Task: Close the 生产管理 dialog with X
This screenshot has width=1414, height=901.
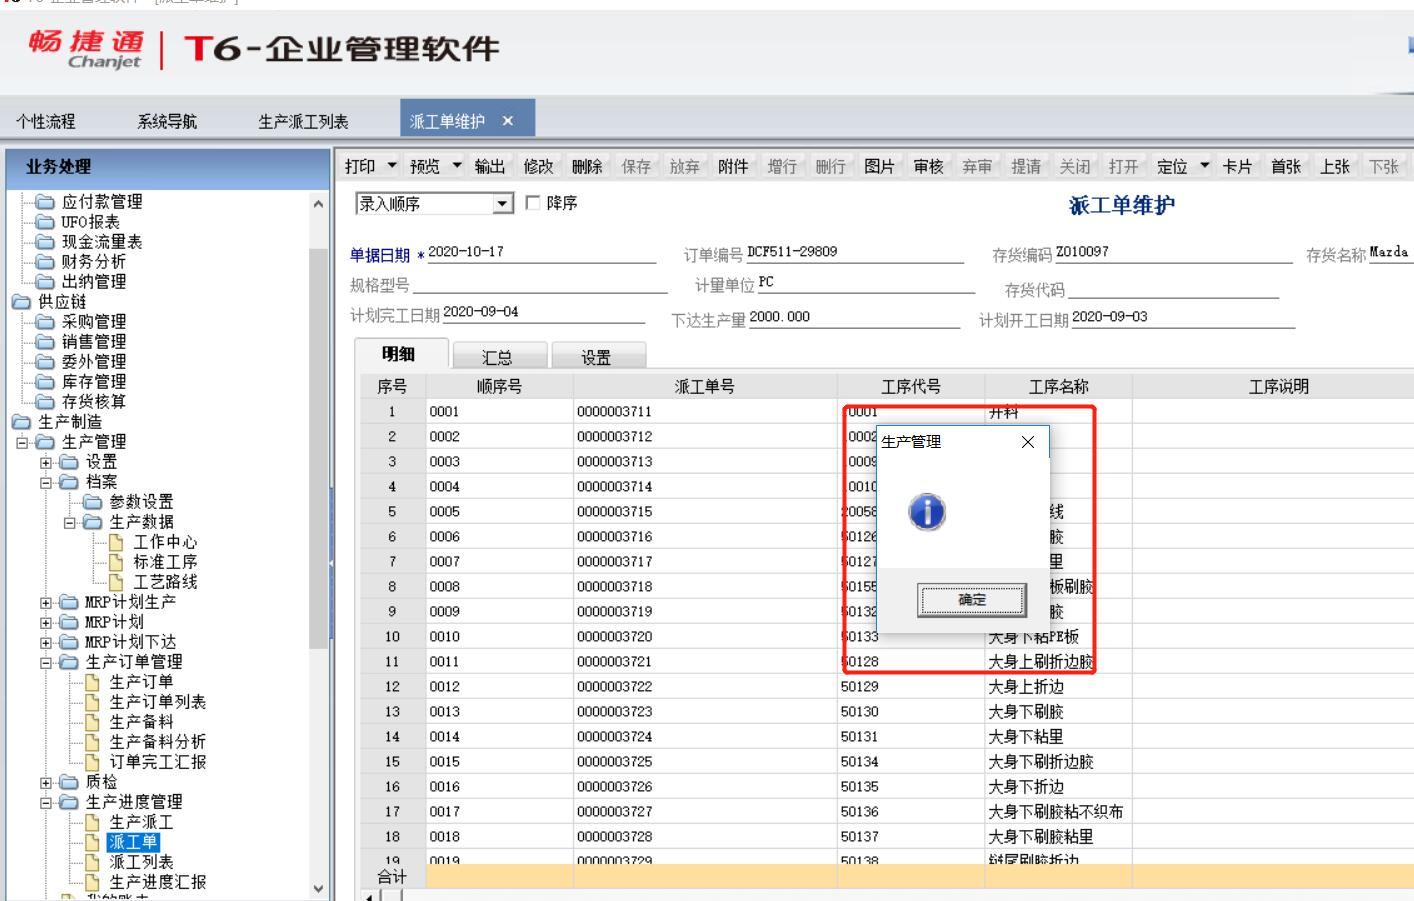Action: point(1028,442)
